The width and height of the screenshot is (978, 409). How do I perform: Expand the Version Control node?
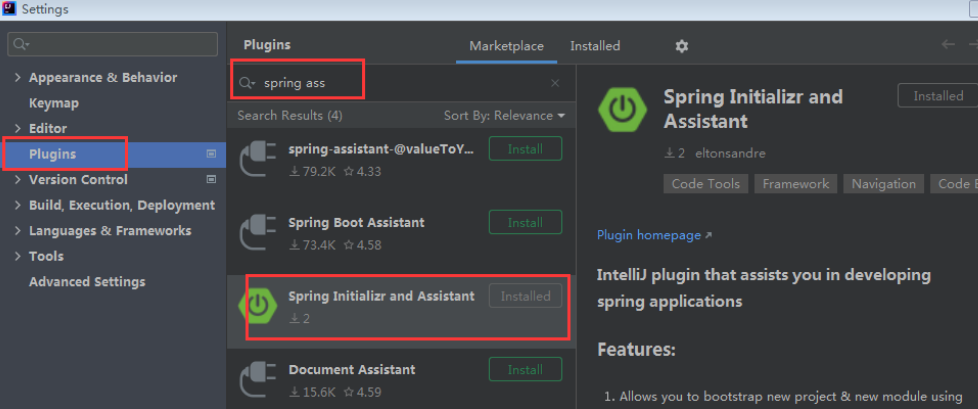coord(17,180)
